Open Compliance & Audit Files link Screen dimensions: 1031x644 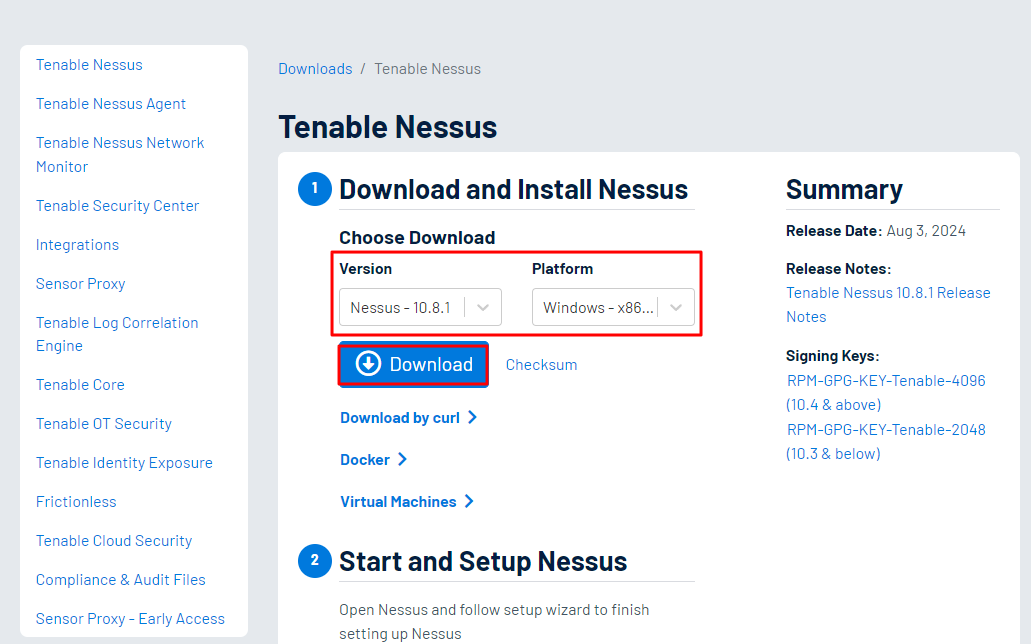tap(120, 580)
